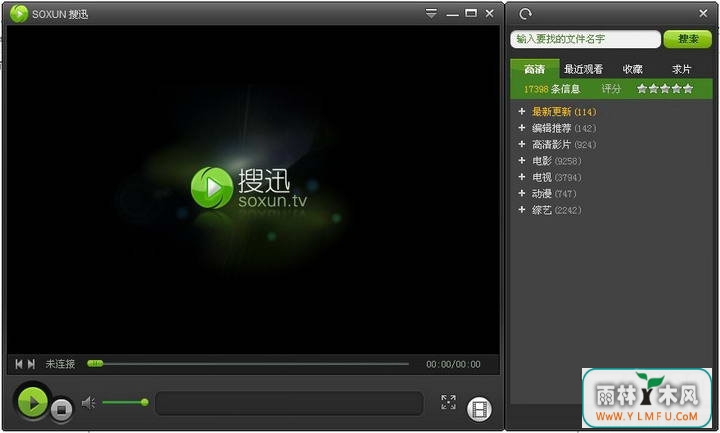Switch to the 最近观看 tab

pyautogui.click(x=583, y=69)
